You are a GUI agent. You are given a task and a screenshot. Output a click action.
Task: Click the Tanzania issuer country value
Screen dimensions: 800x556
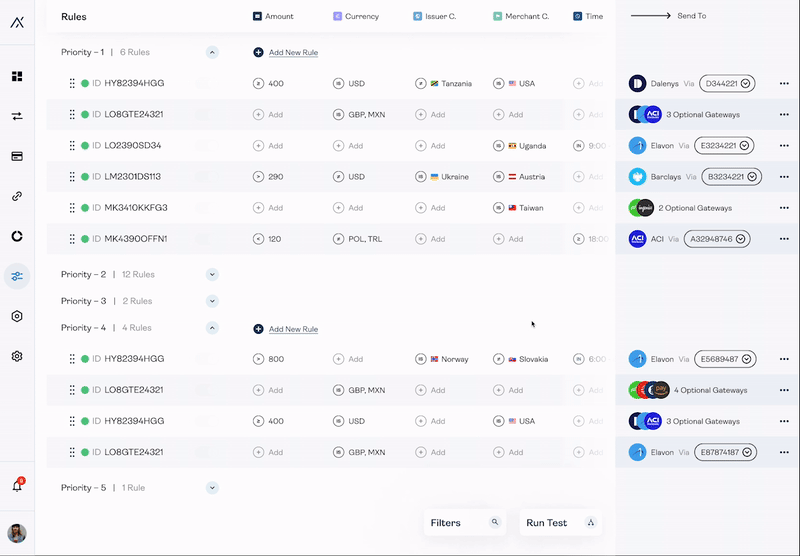point(452,84)
